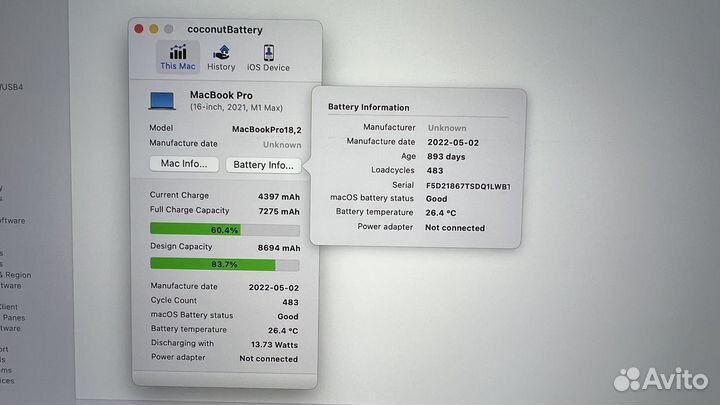Open the History tab
This screenshot has width=720, height=405.
tap(221, 58)
